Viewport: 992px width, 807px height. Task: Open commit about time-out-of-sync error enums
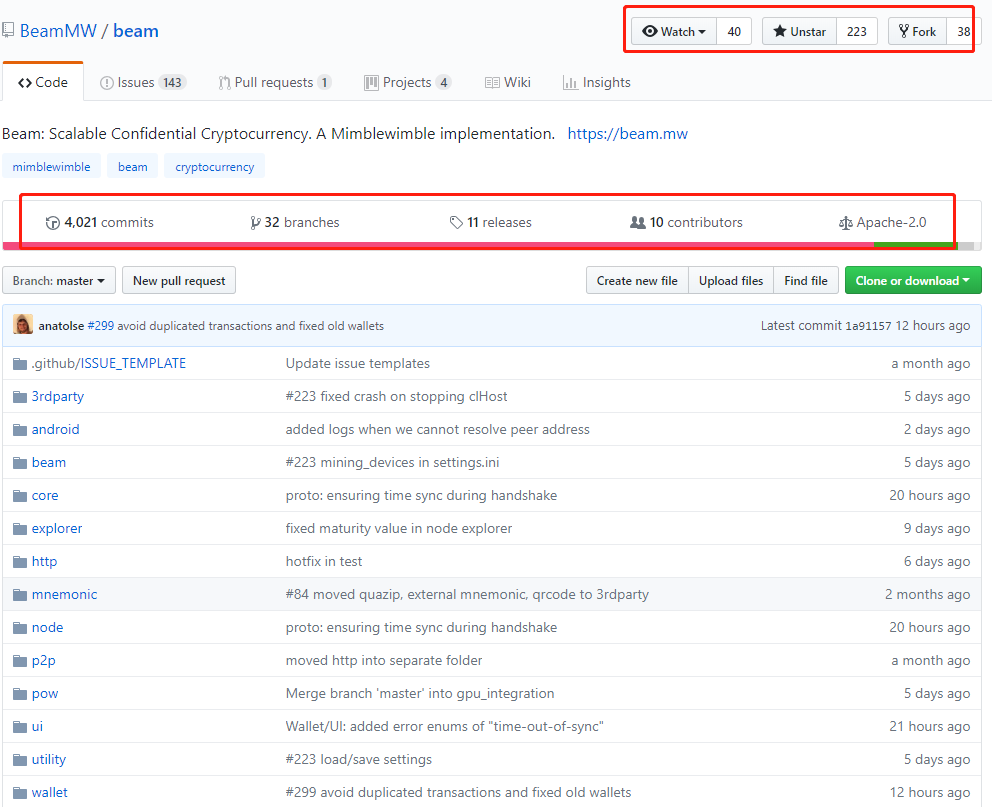tap(444, 727)
